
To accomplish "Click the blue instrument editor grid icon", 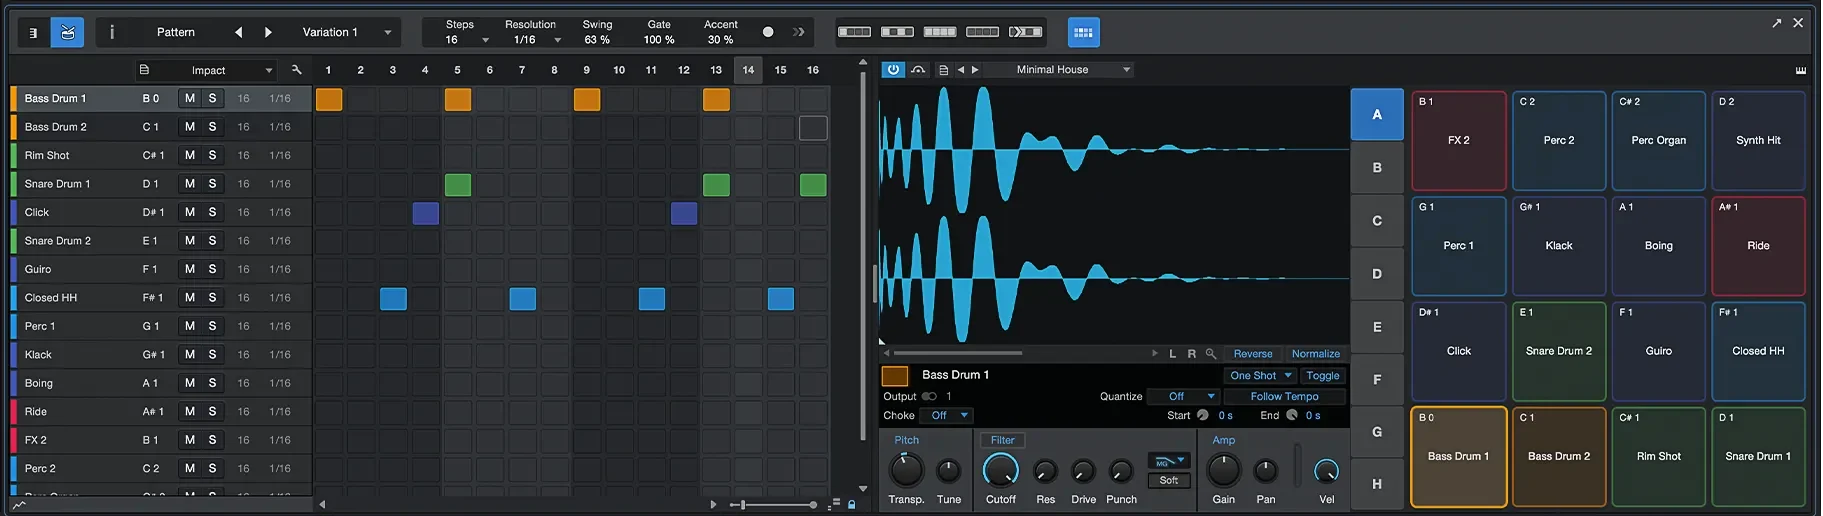I will coord(1083,32).
